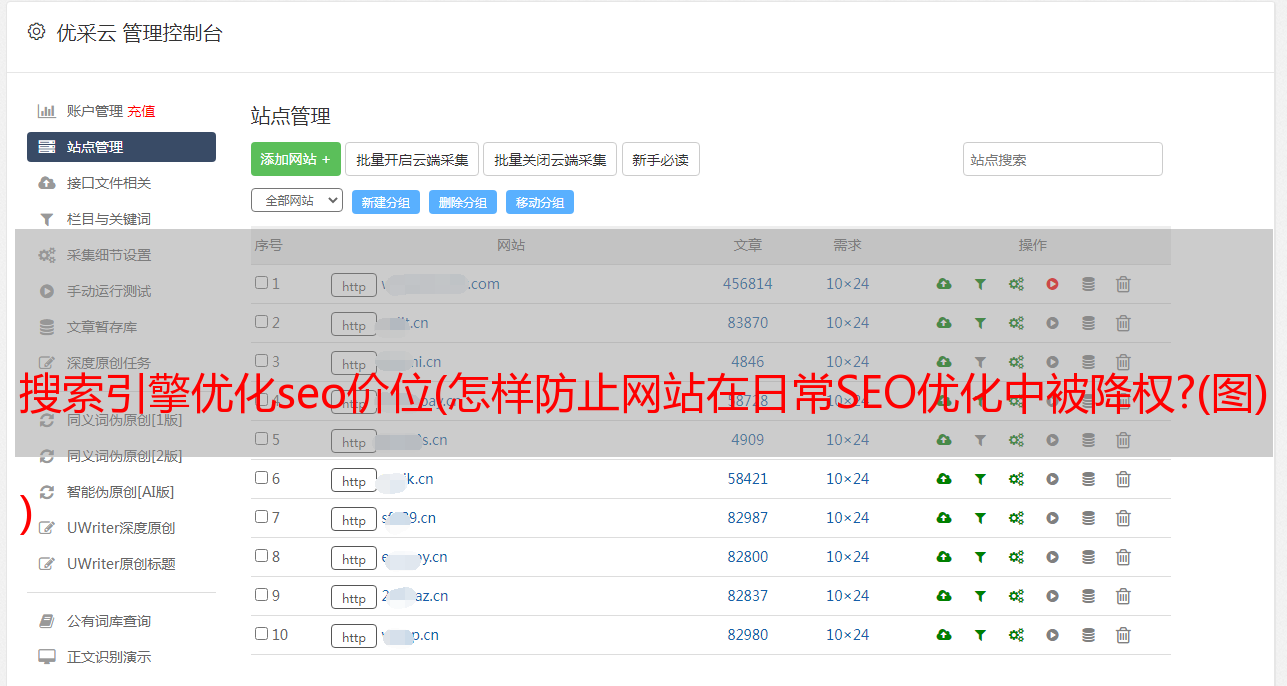
Task: Tick the checkbox for site row 9
Action: tap(261, 595)
